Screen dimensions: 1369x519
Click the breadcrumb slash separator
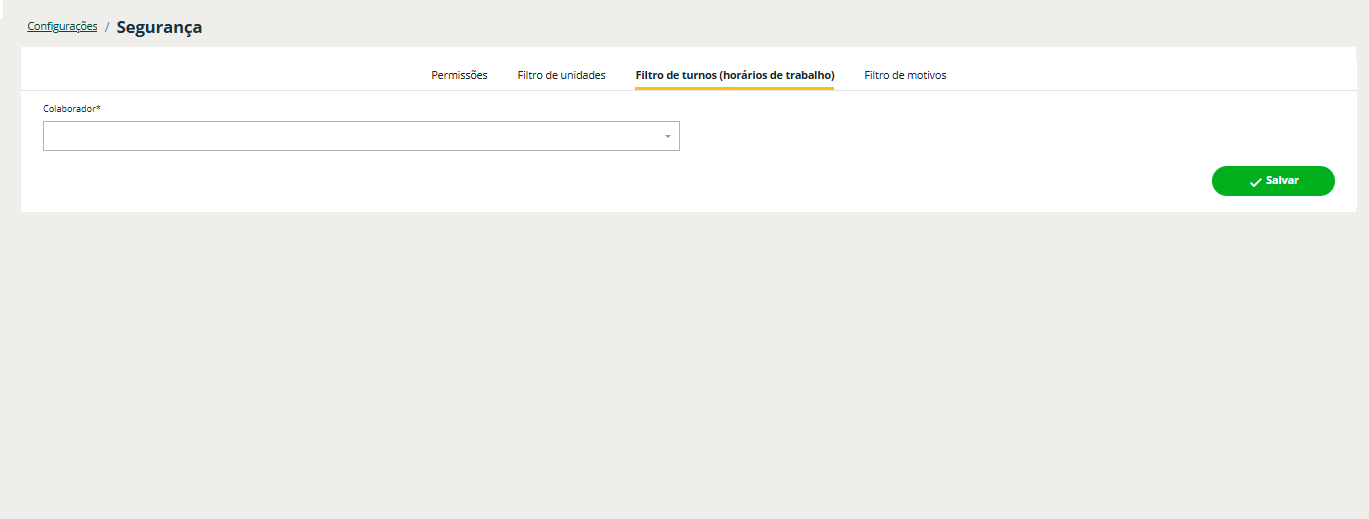pos(107,28)
